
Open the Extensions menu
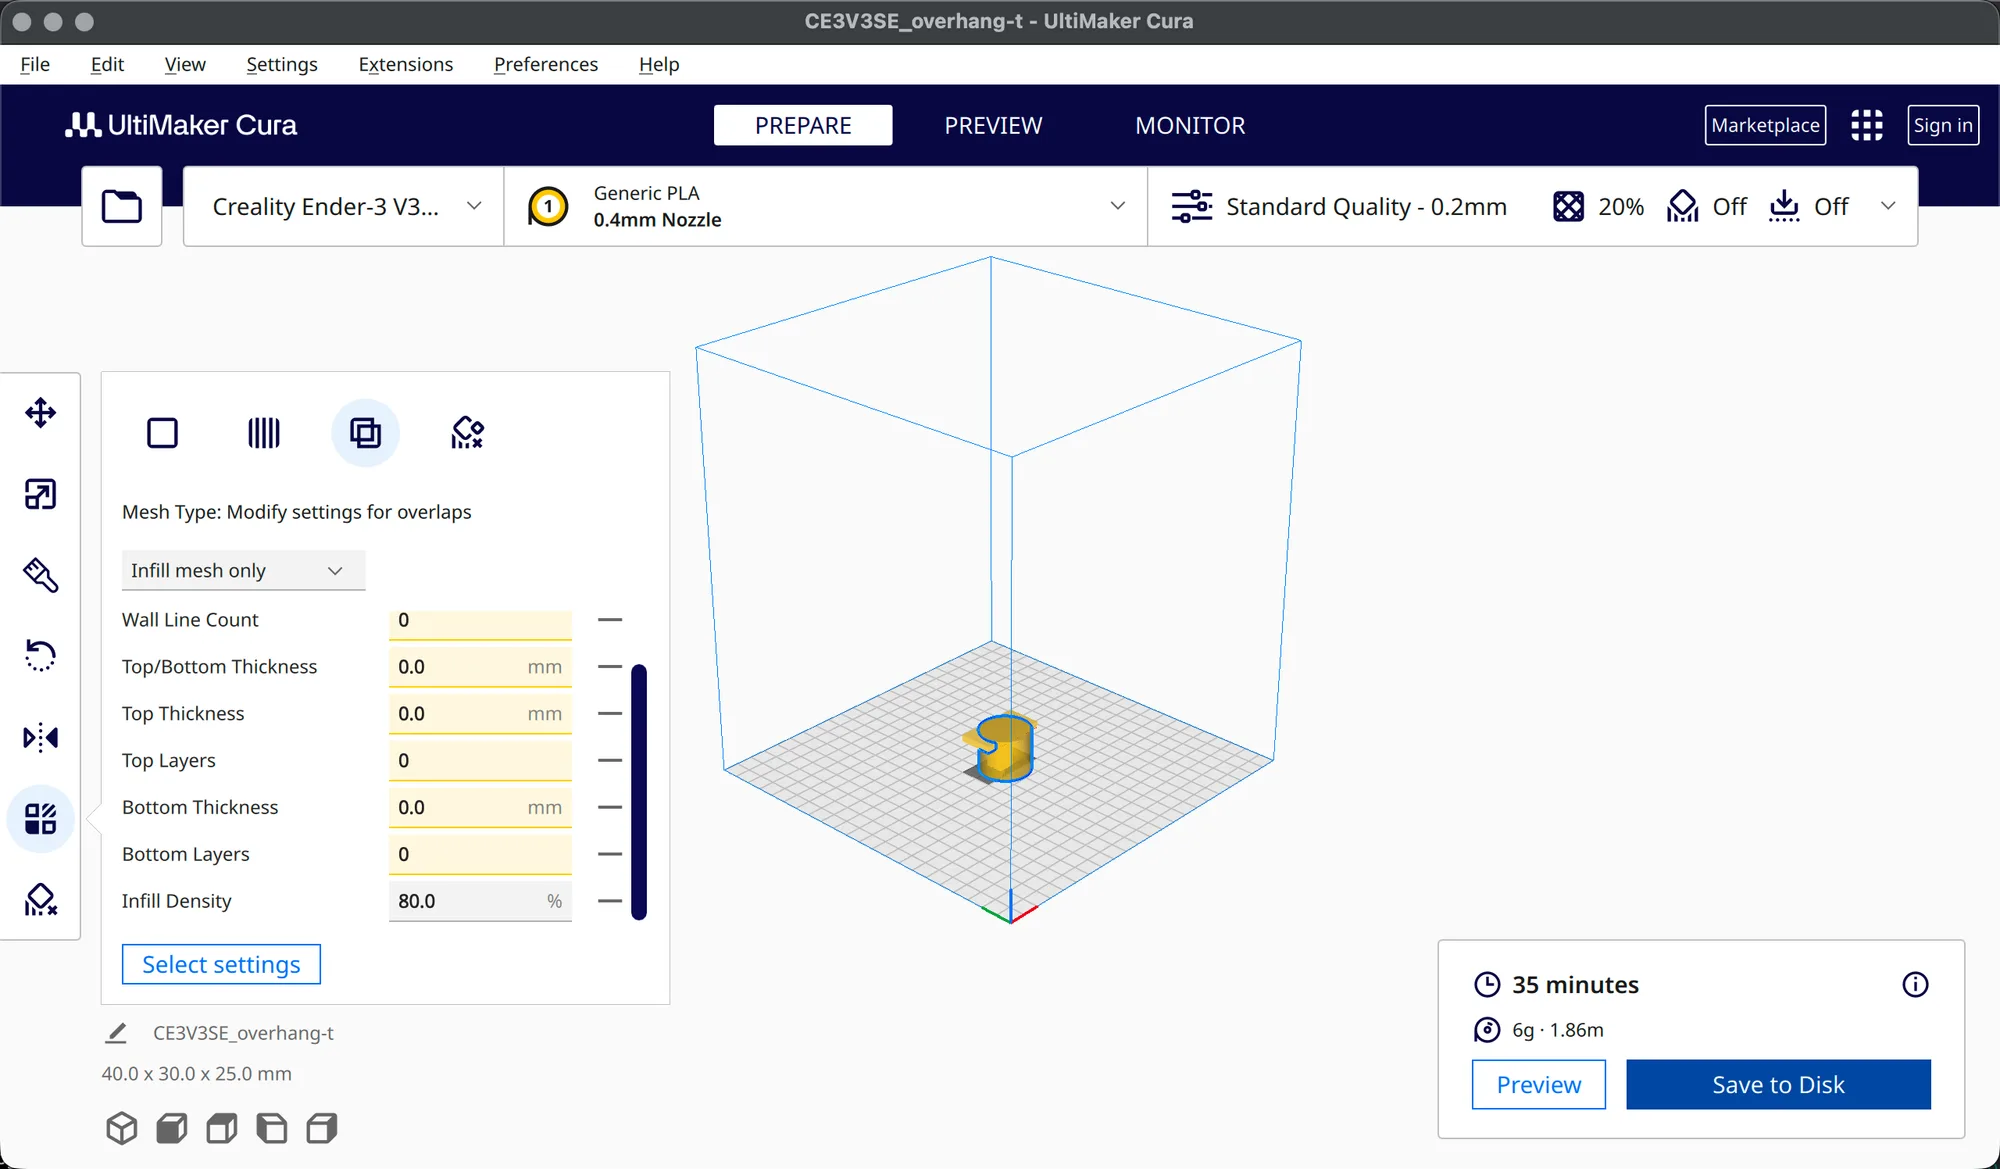(x=406, y=64)
